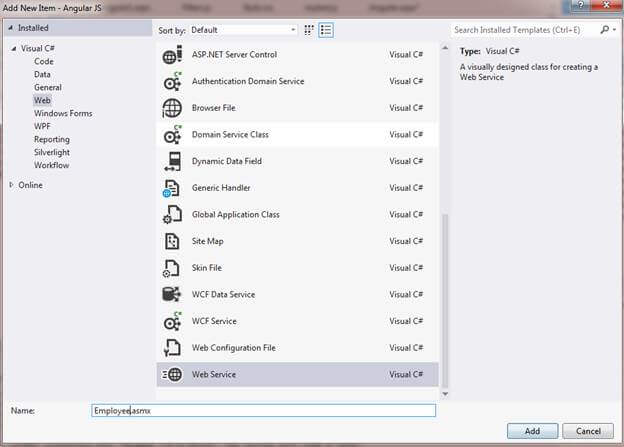The image size is (624, 447).
Task: Click the WCF Data Service icon
Action: pos(172,295)
